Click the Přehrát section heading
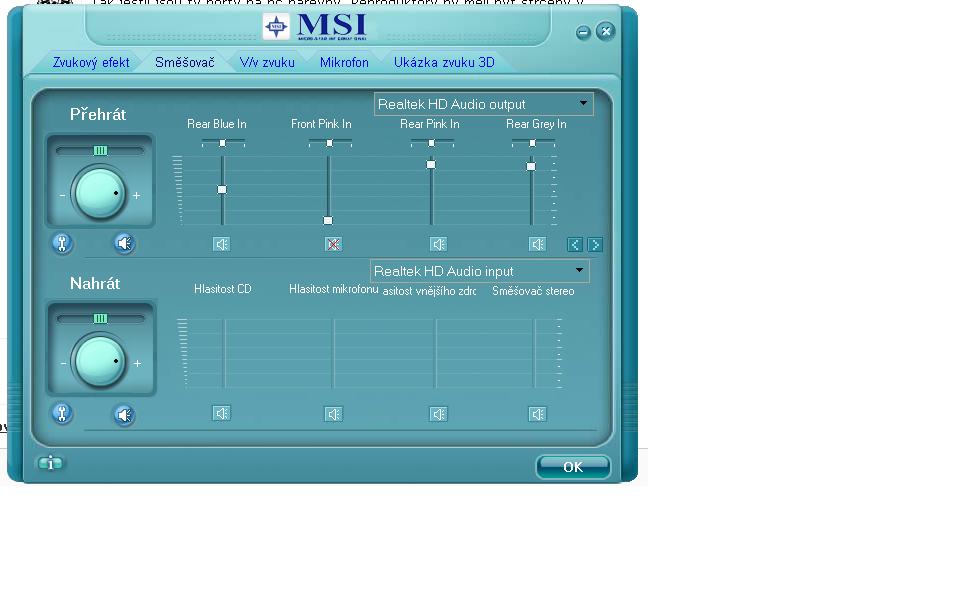 point(98,115)
